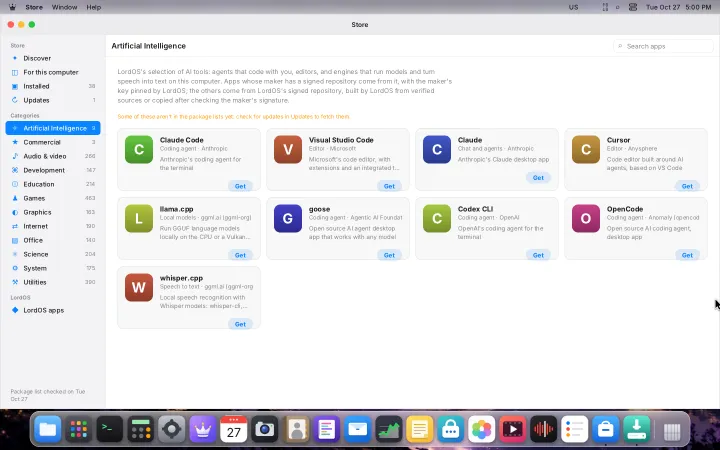Open the Window menu
Screen dimensions: 720x450
point(64,7)
